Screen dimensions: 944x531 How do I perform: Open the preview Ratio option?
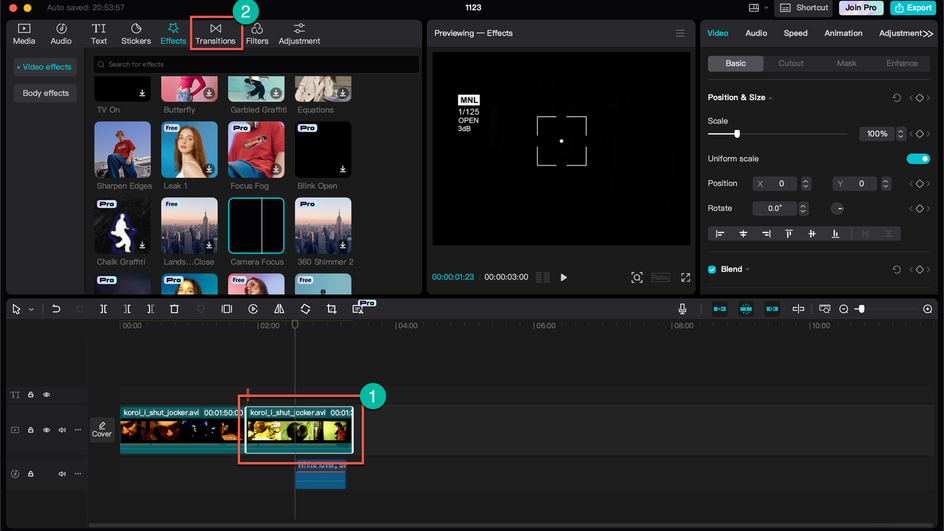point(660,278)
